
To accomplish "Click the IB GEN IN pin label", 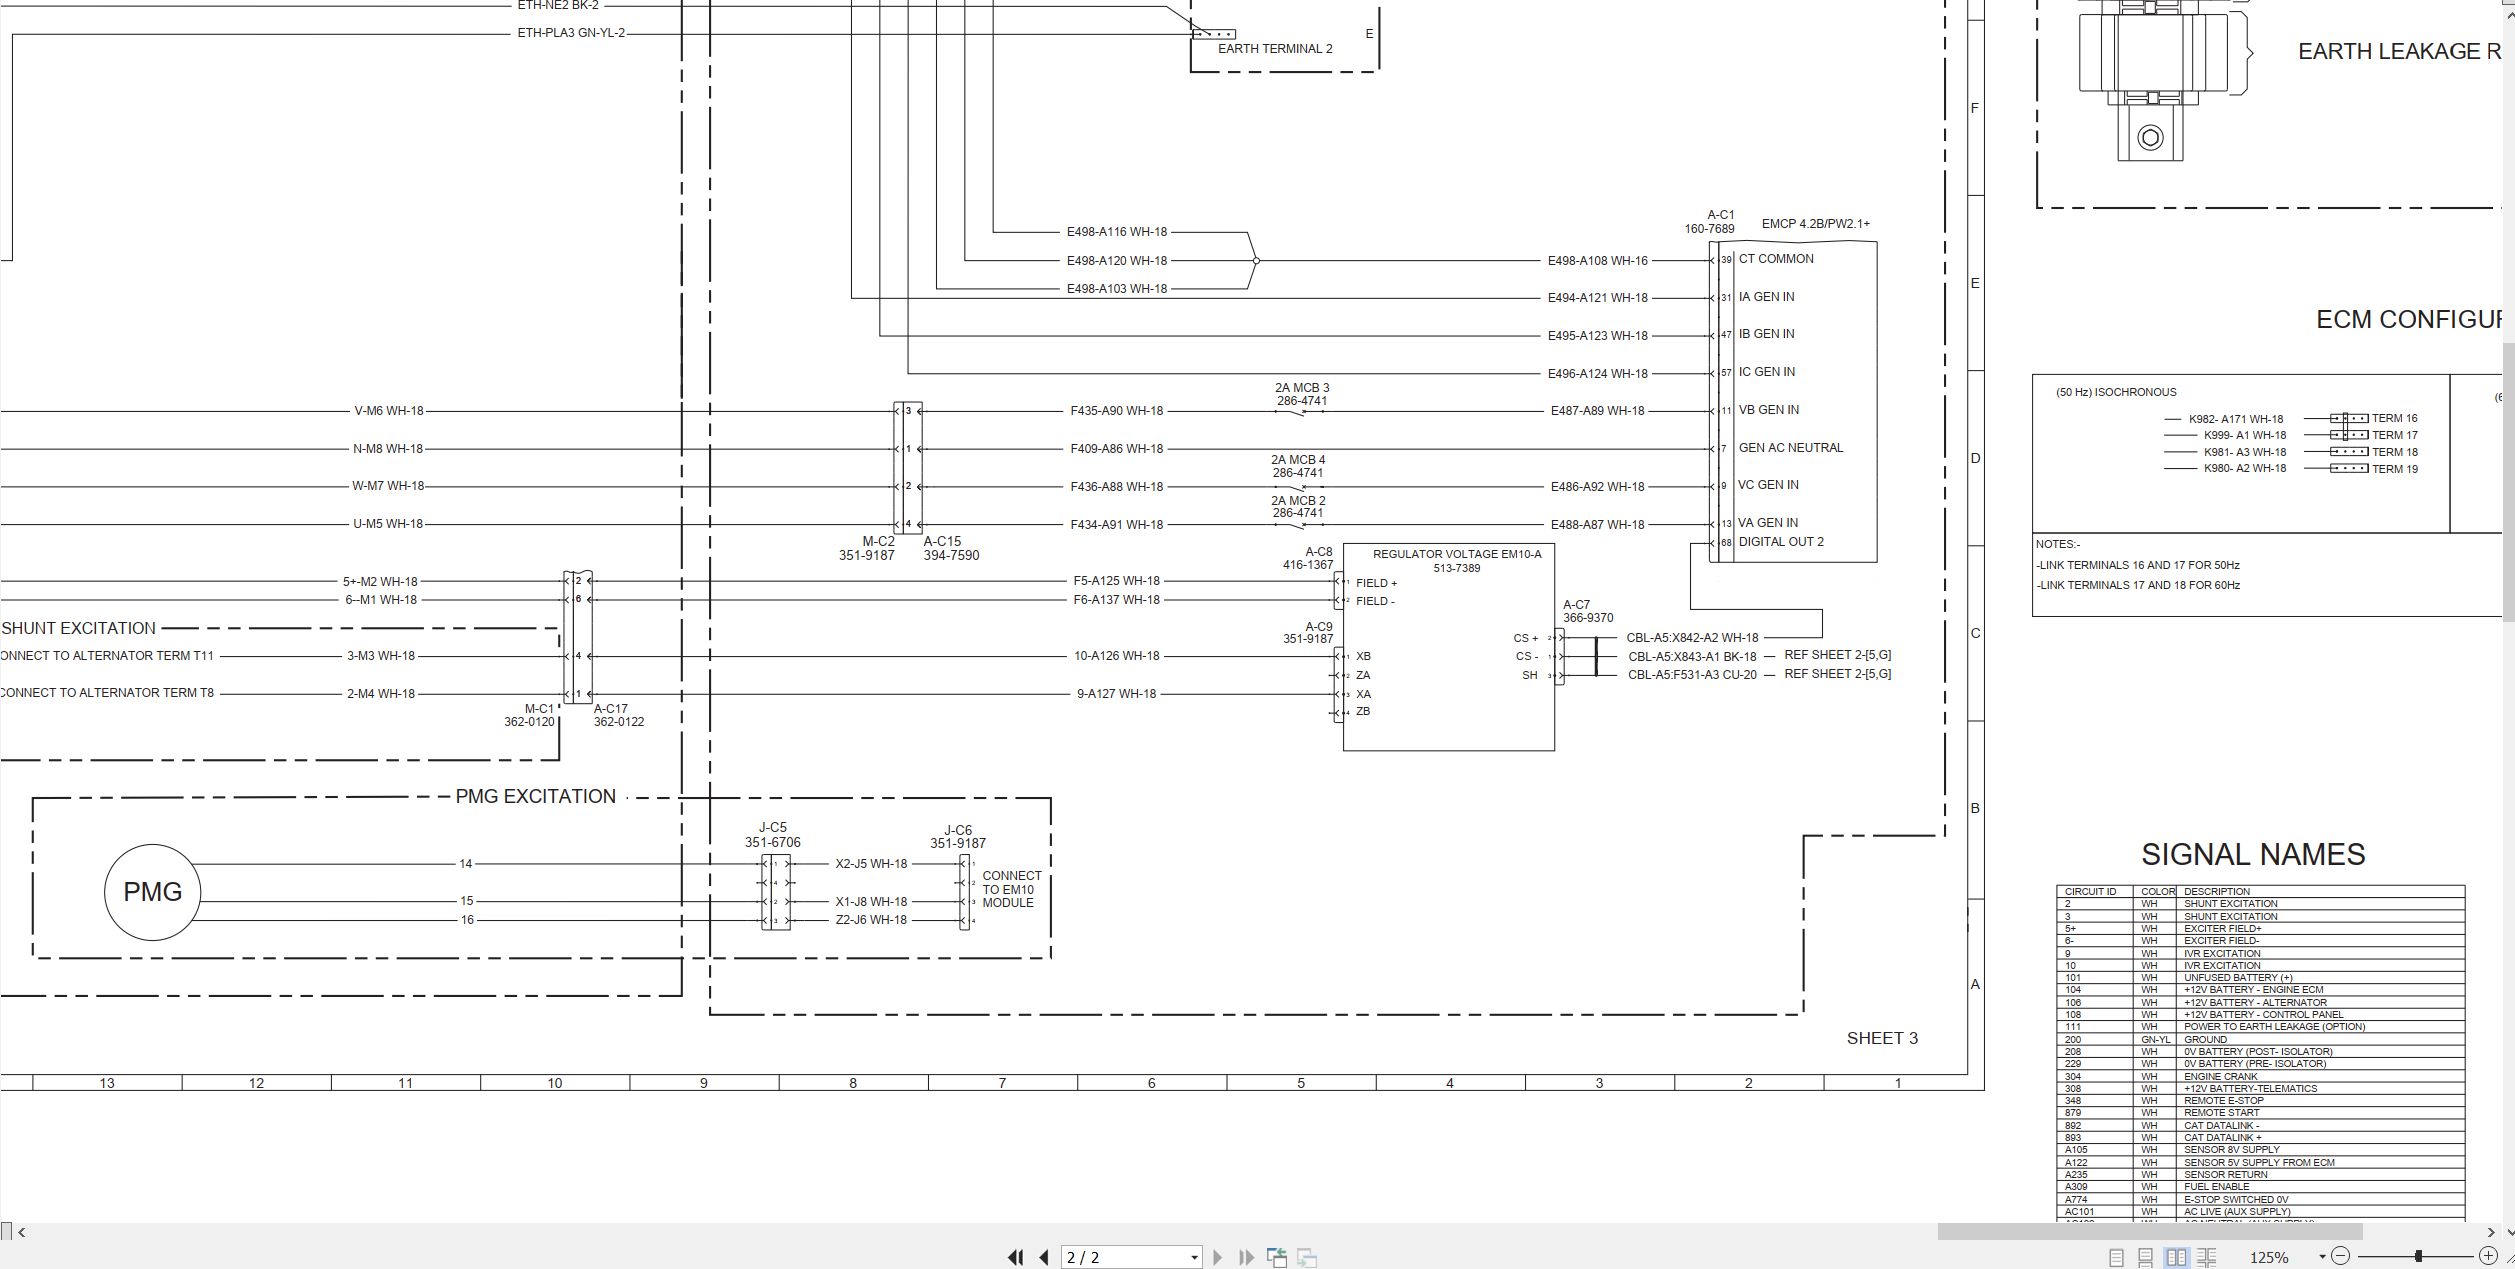I will (x=1766, y=334).
